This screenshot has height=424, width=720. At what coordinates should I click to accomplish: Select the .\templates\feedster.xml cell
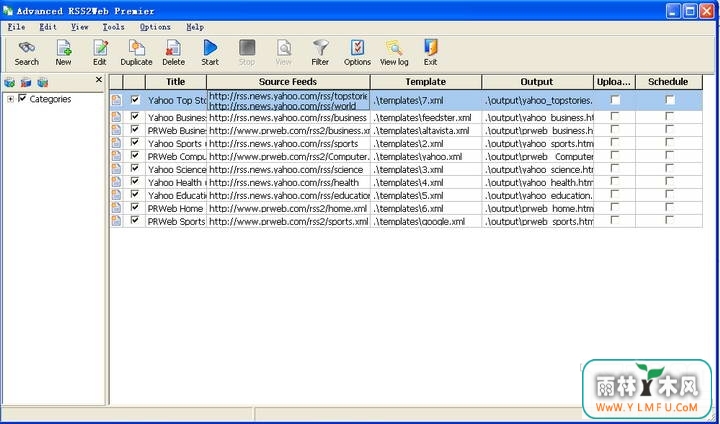426,118
